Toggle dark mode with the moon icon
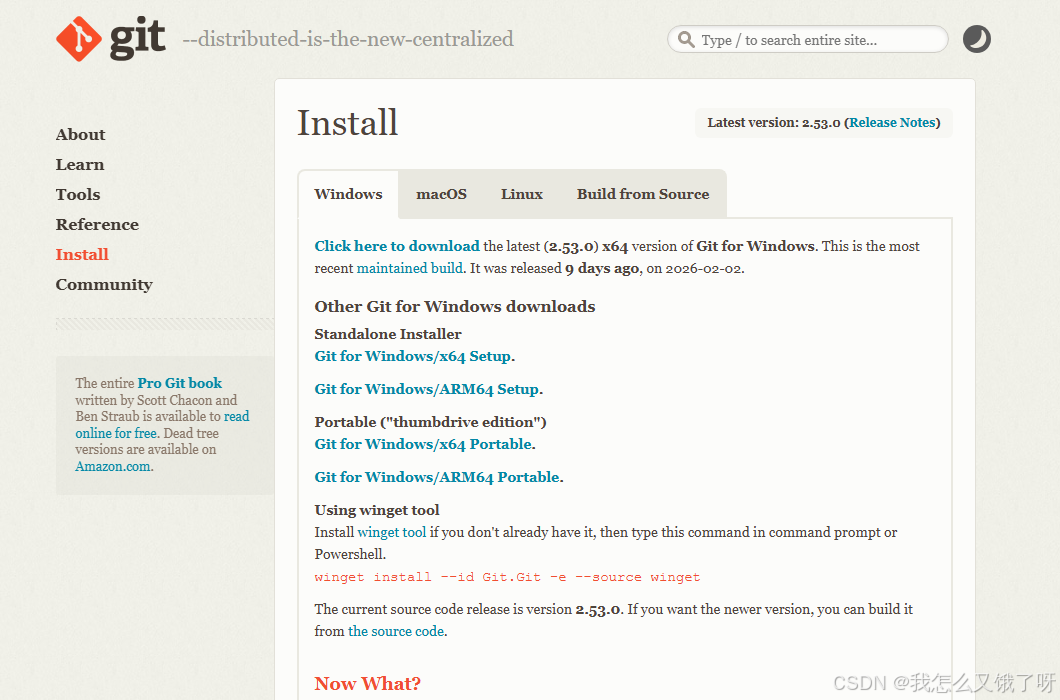 point(976,39)
